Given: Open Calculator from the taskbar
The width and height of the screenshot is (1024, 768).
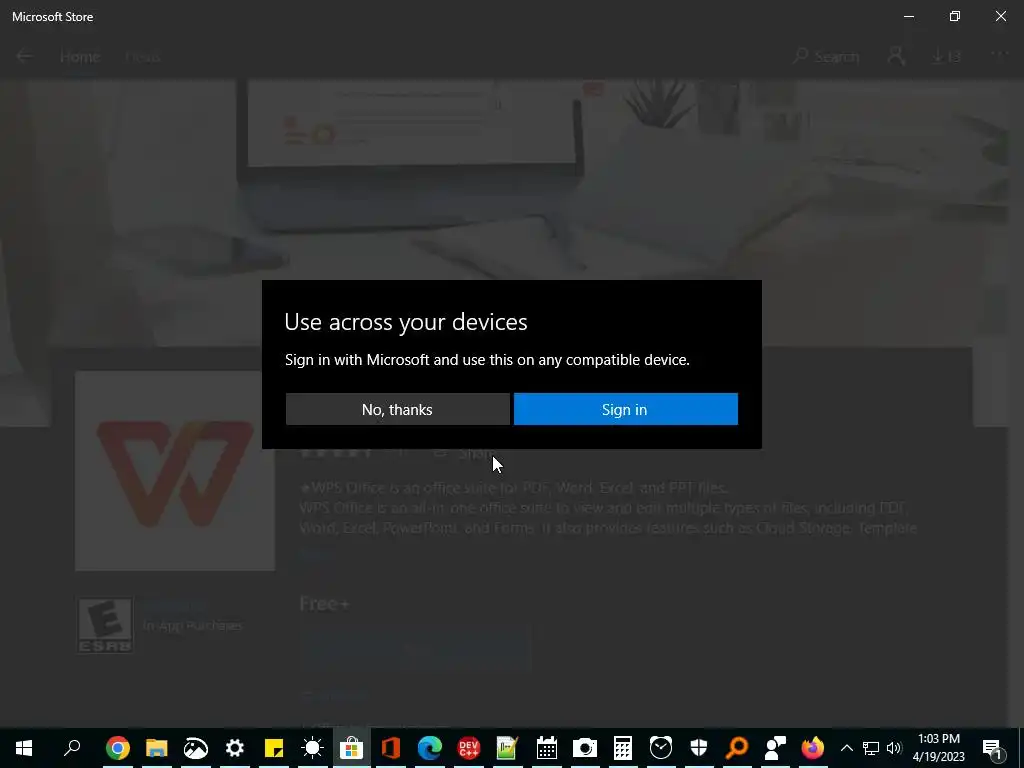Looking at the screenshot, I should click(x=623, y=748).
